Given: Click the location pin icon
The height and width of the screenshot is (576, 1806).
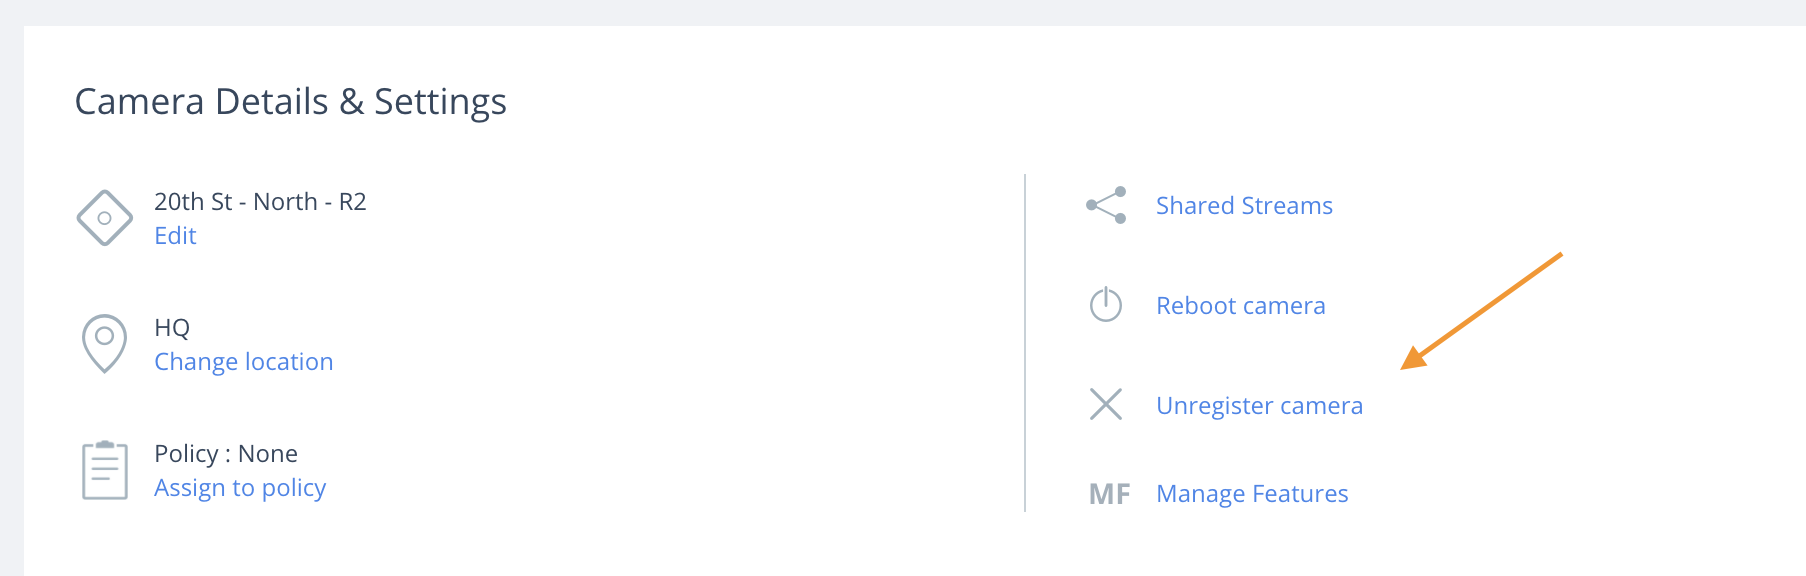Looking at the screenshot, I should [x=104, y=344].
